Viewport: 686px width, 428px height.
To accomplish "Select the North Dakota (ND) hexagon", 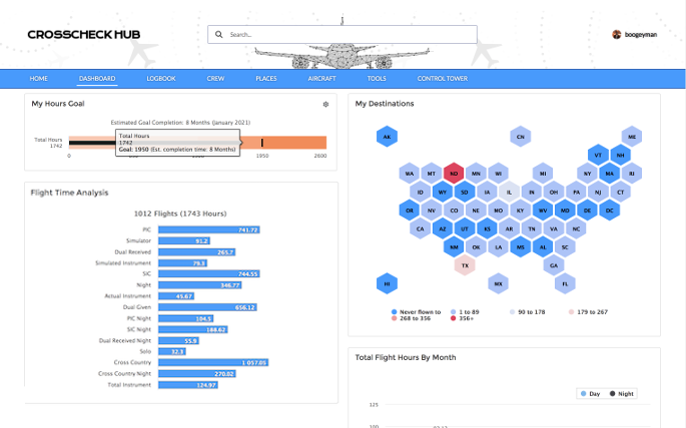I will [453, 173].
